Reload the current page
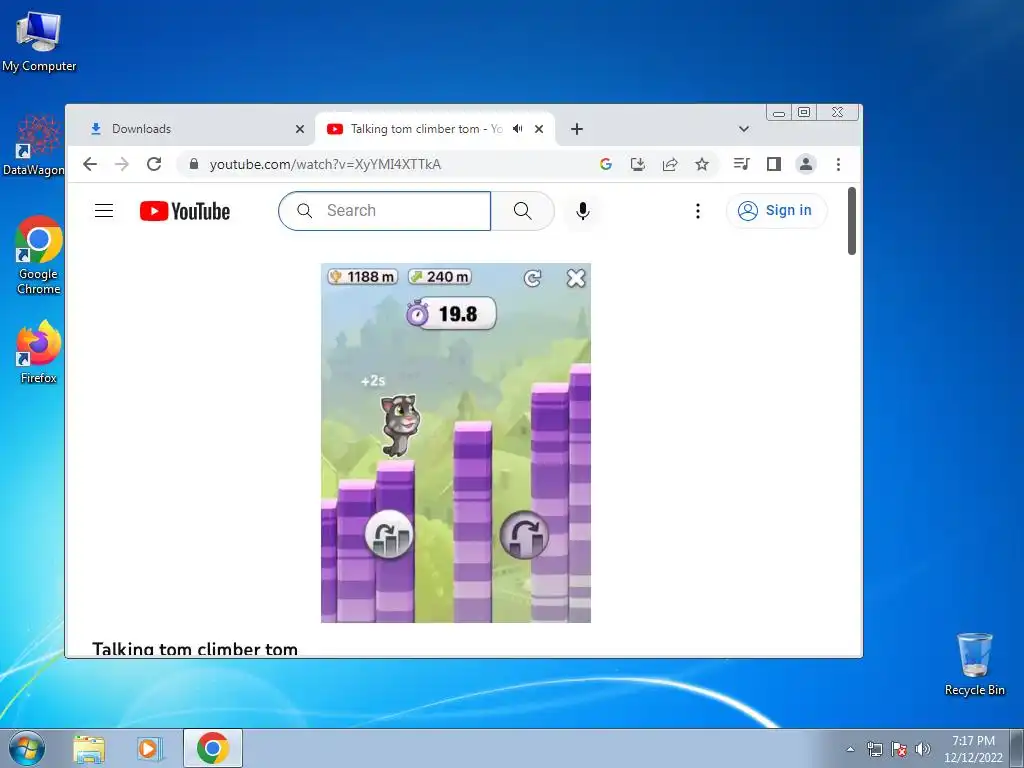 click(154, 164)
